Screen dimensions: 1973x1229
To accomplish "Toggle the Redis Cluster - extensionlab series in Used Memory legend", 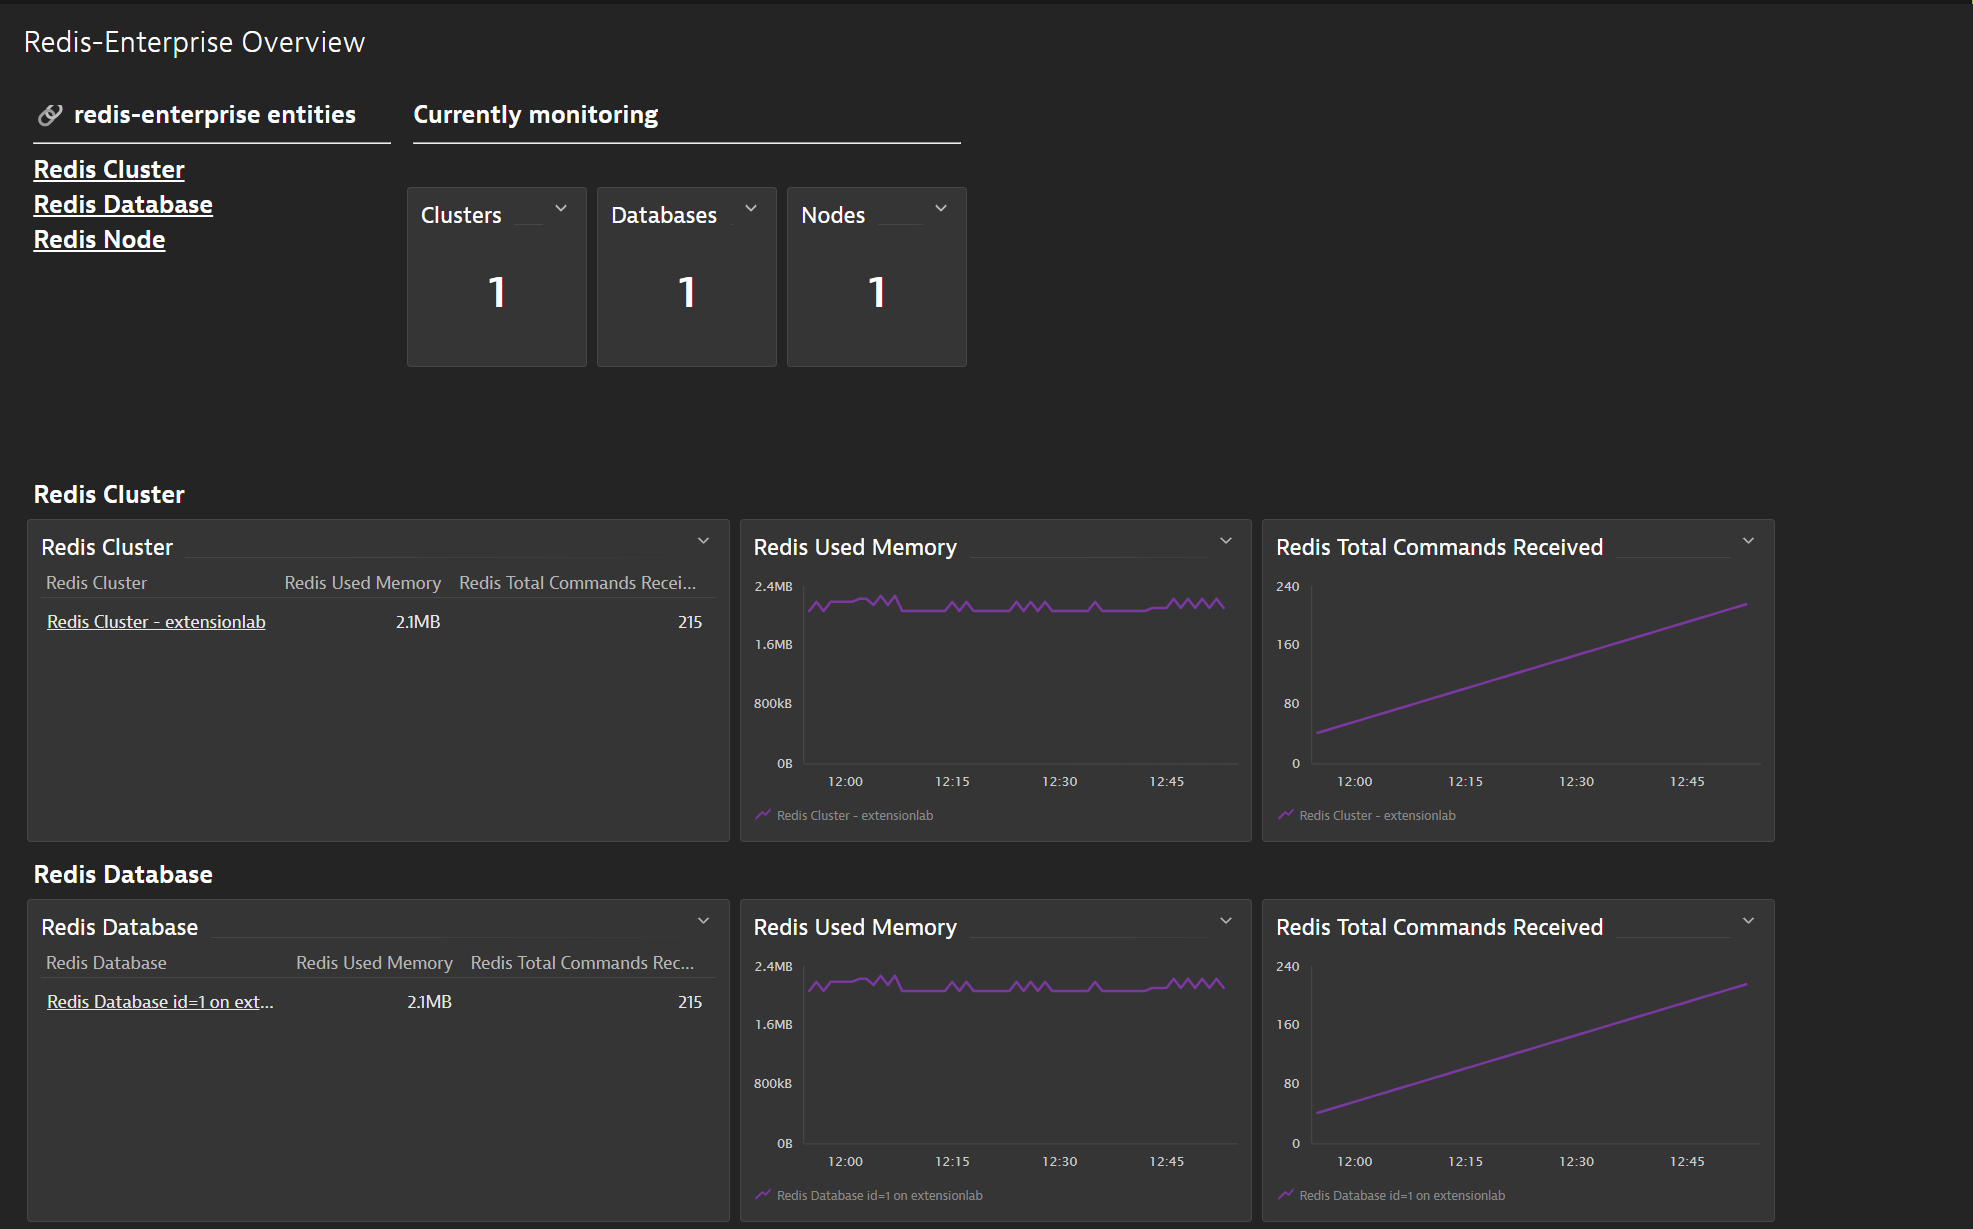I will coord(854,815).
